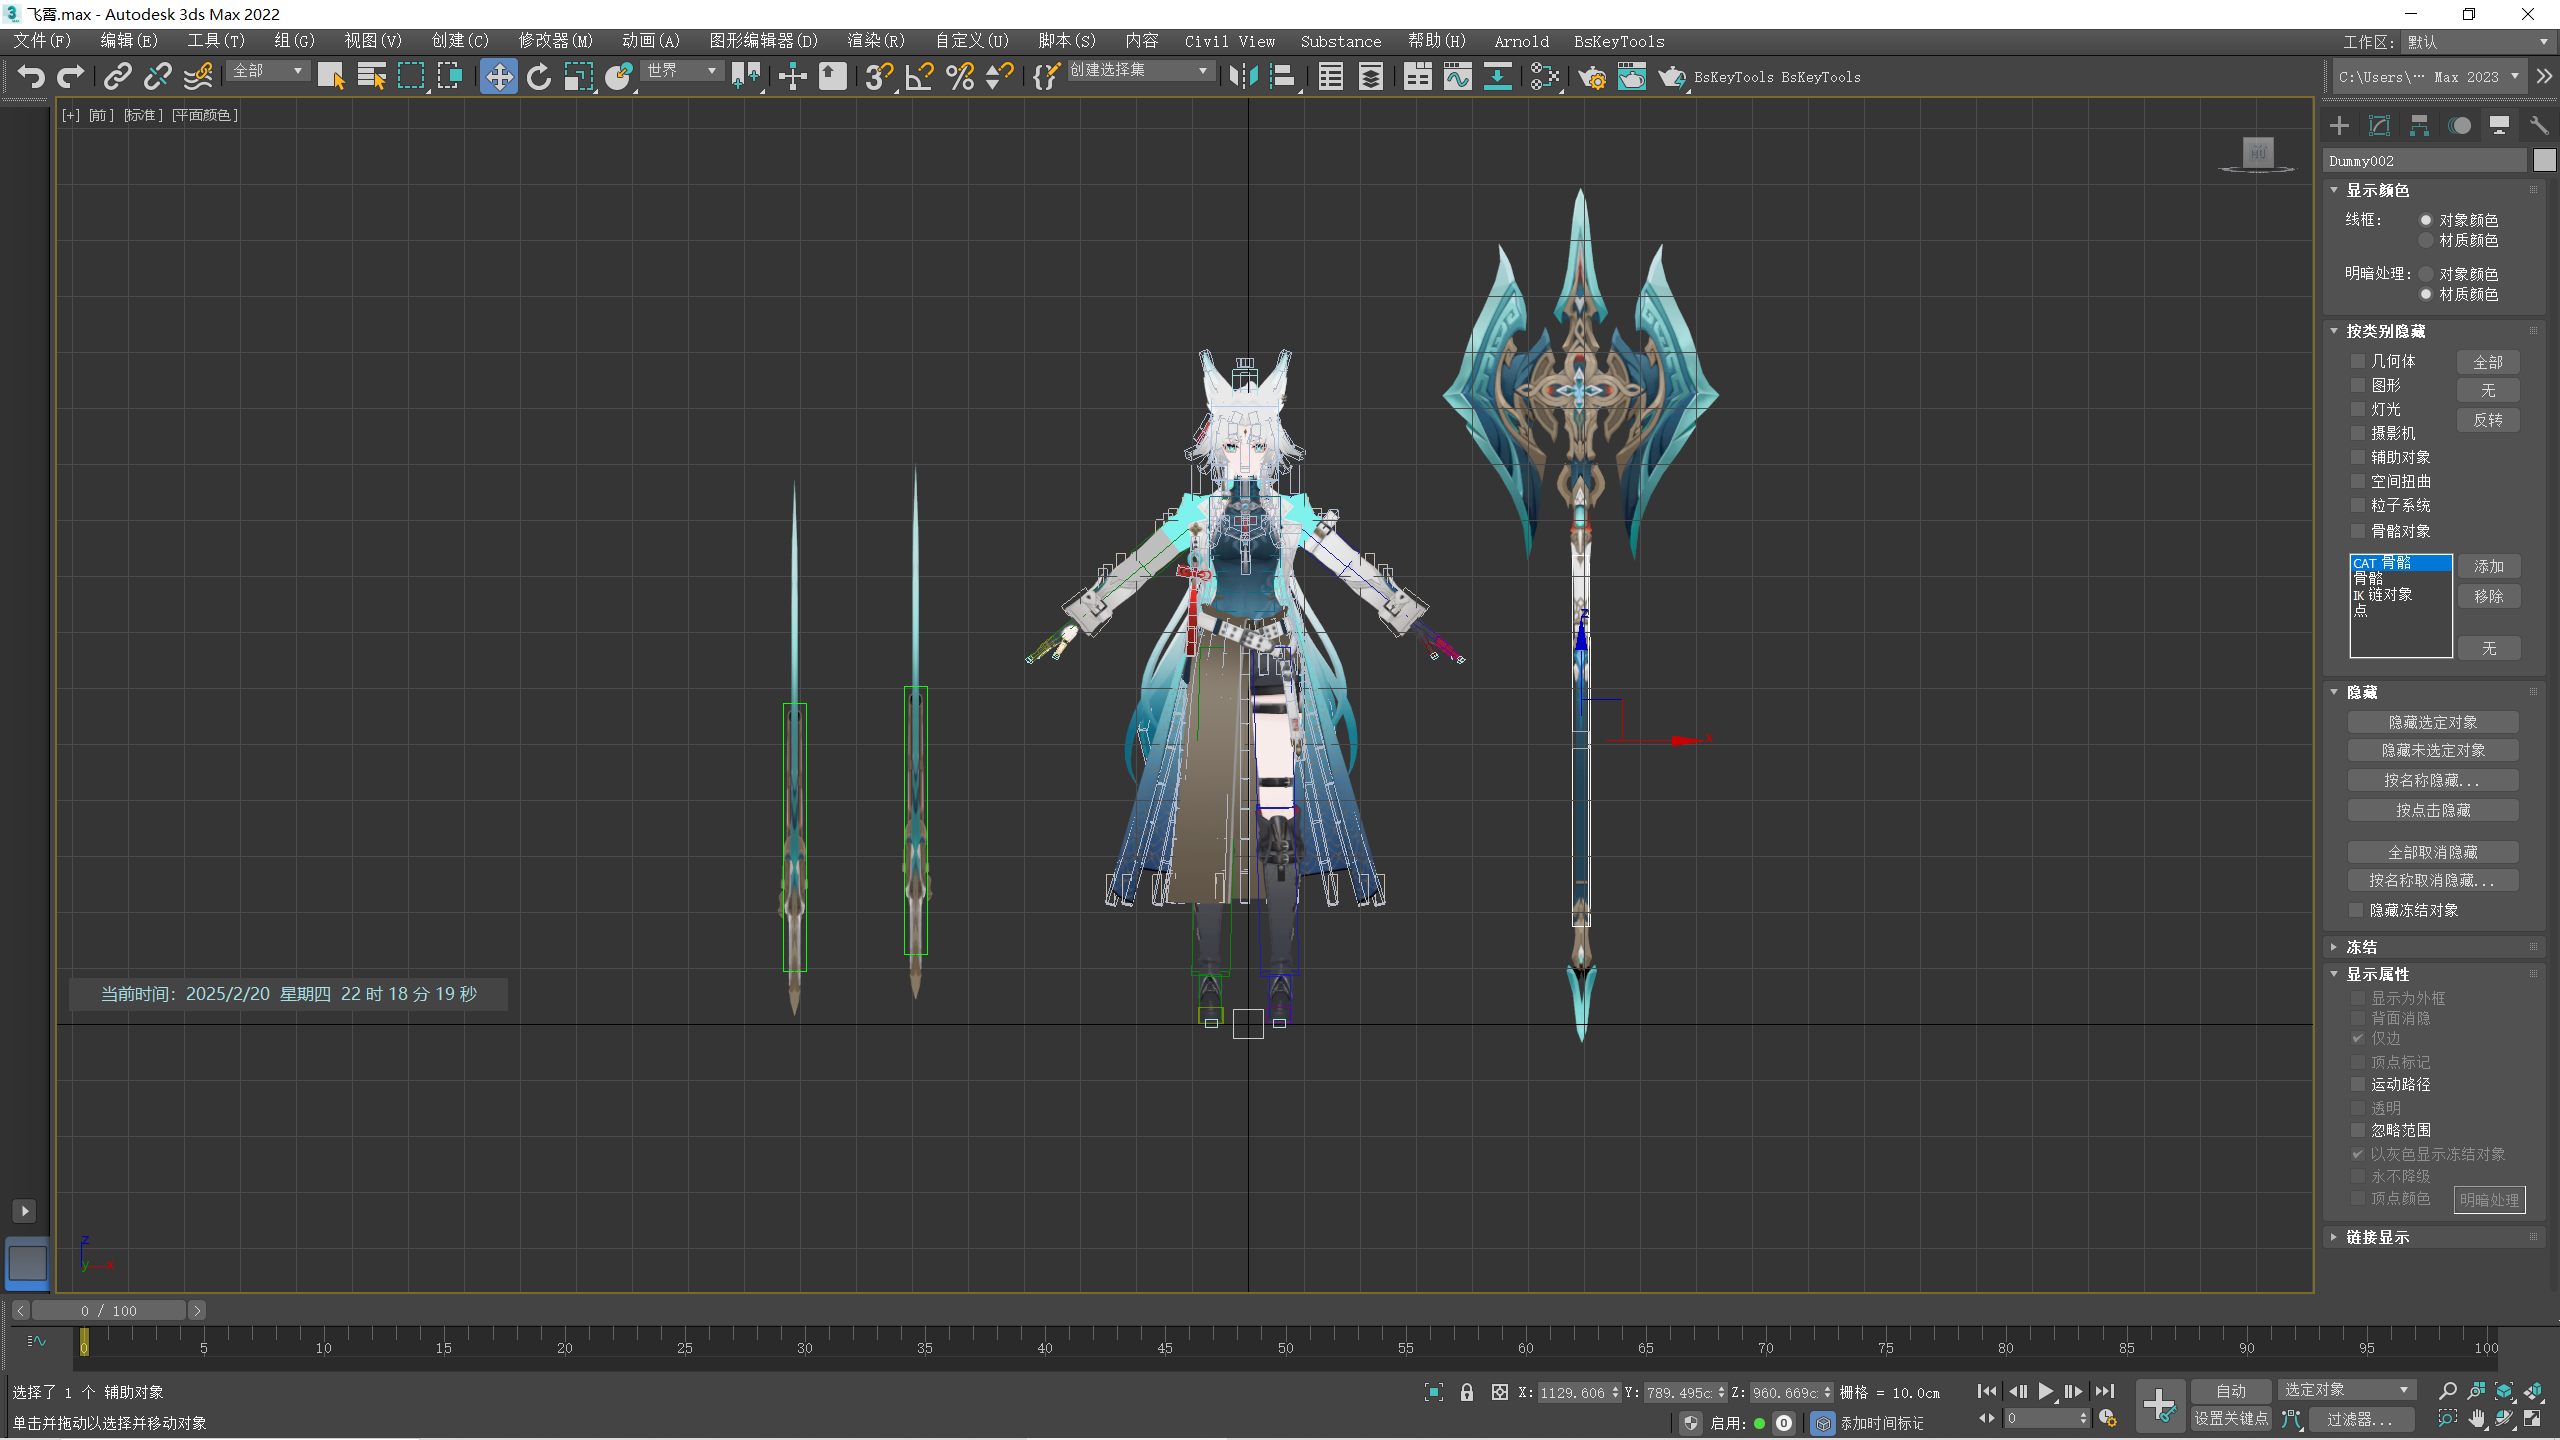Open the 创建选择集 dropdown

1140,71
